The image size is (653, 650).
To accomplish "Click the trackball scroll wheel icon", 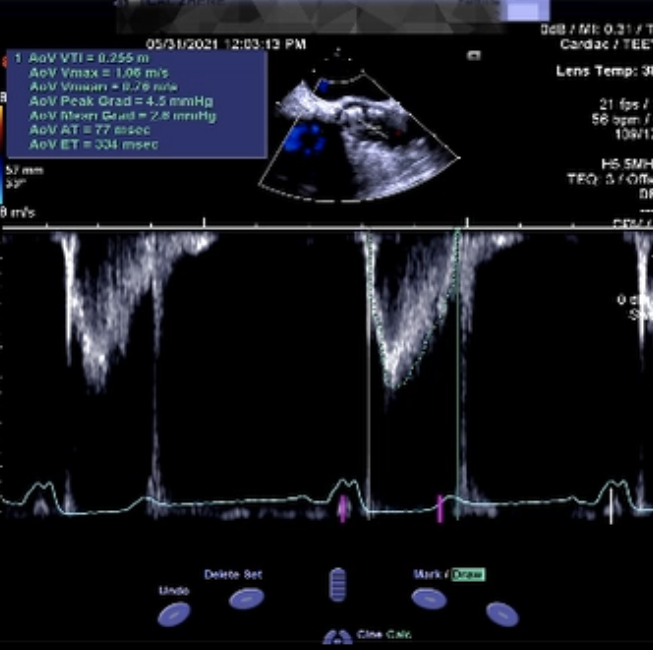I will pos(338,582).
